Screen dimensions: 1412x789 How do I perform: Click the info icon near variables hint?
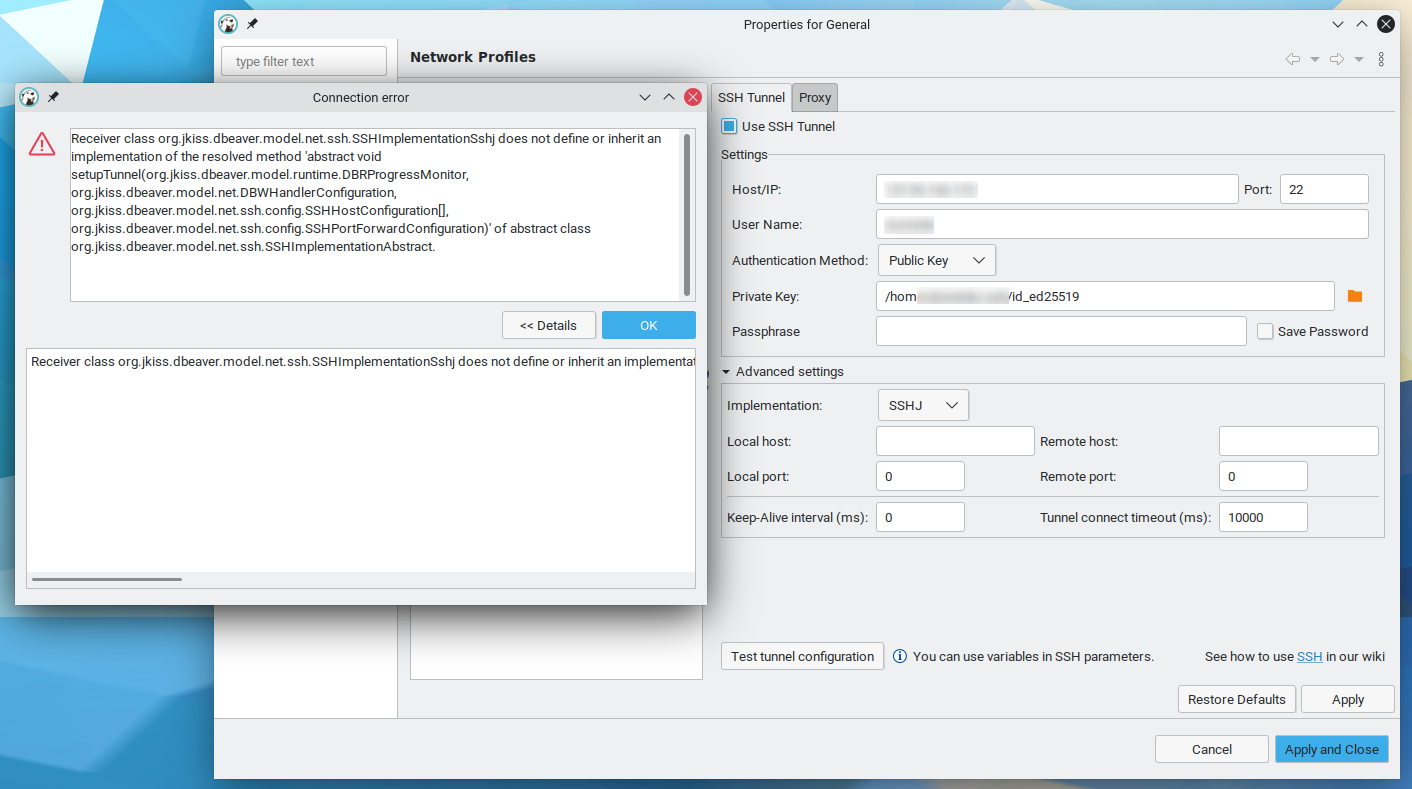coord(899,656)
